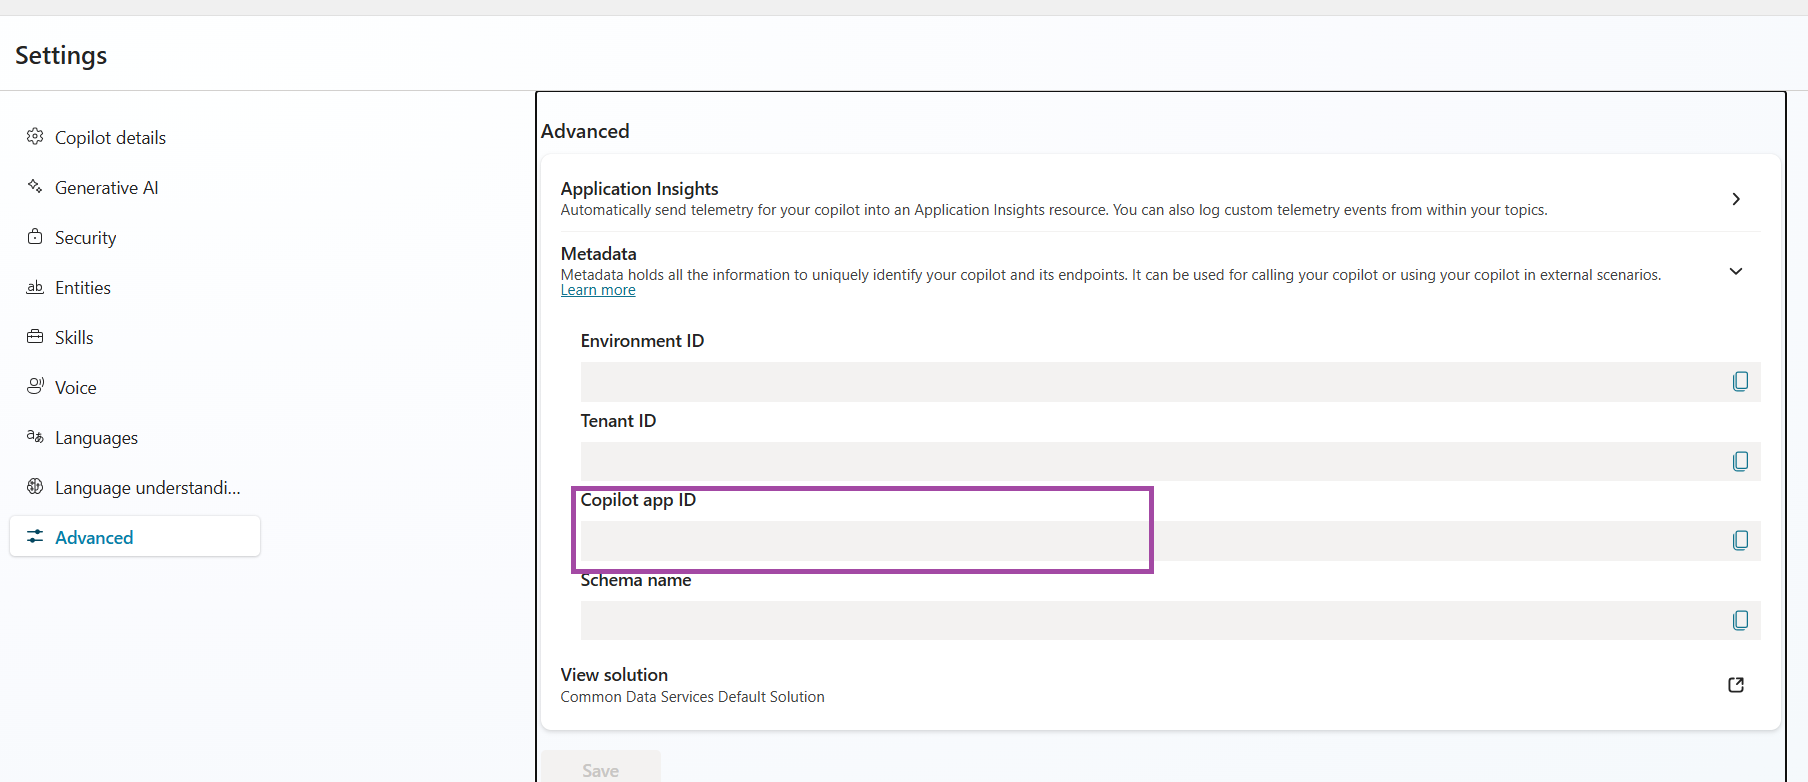Go to Entities settings page
The width and height of the screenshot is (1808, 782).
point(83,288)
